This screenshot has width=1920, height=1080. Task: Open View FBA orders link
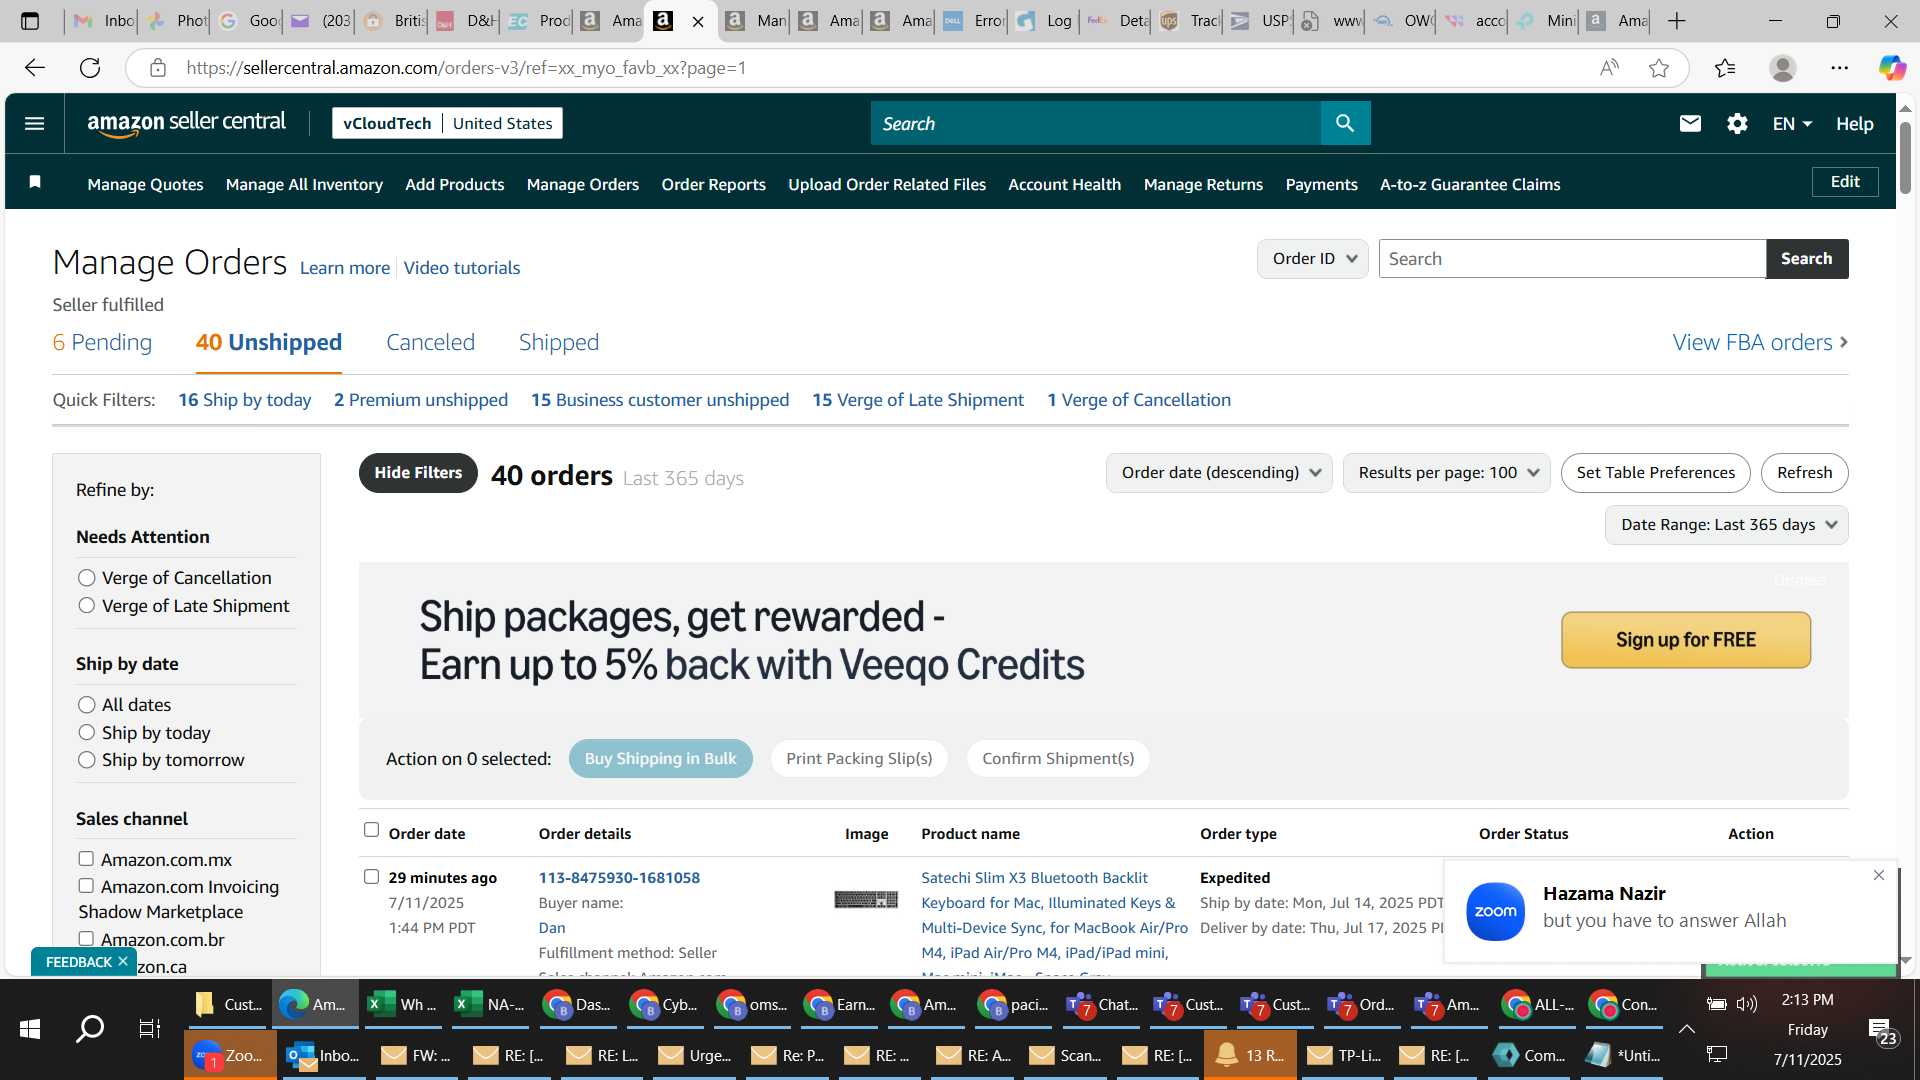pos(1759,342)
